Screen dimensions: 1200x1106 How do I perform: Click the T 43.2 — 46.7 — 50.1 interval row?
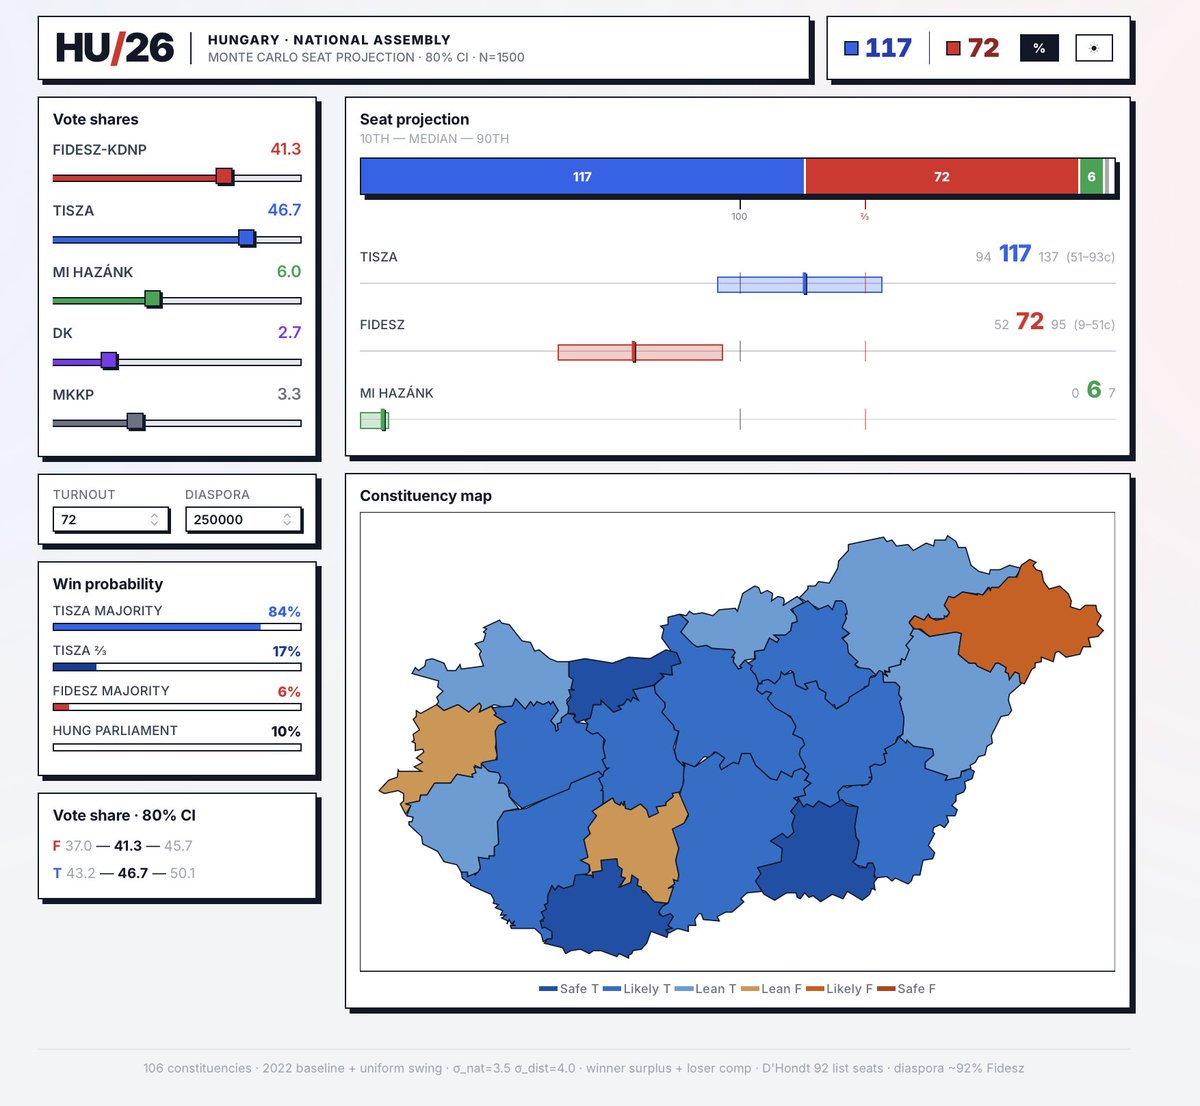[x=124, y=873]
